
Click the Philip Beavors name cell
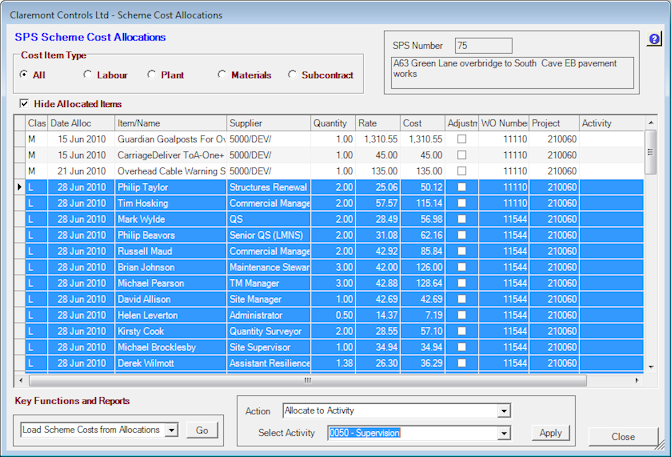point(171,235)
